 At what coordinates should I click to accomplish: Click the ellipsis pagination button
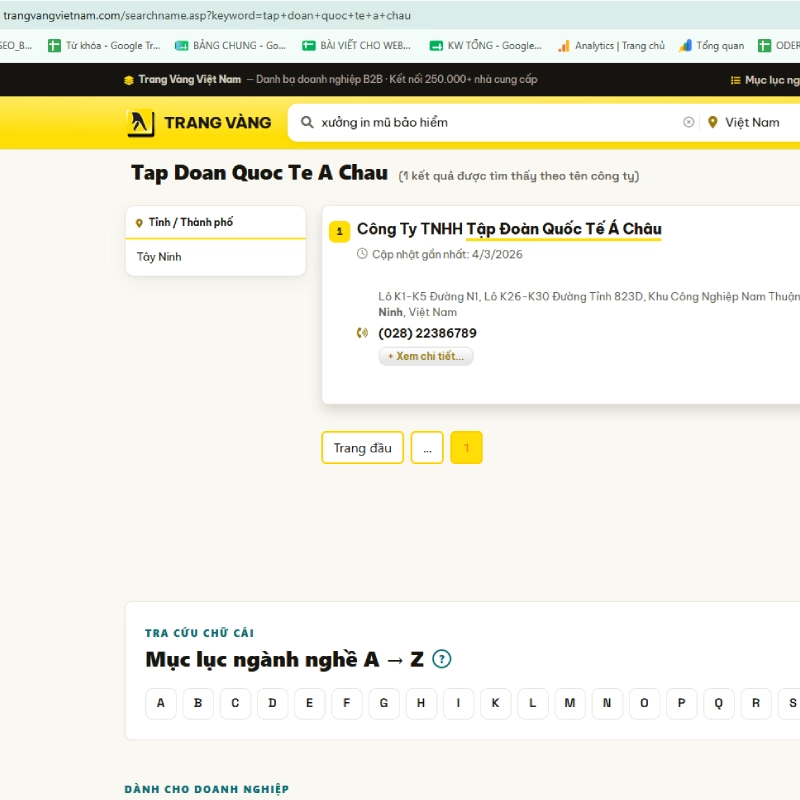427,448
